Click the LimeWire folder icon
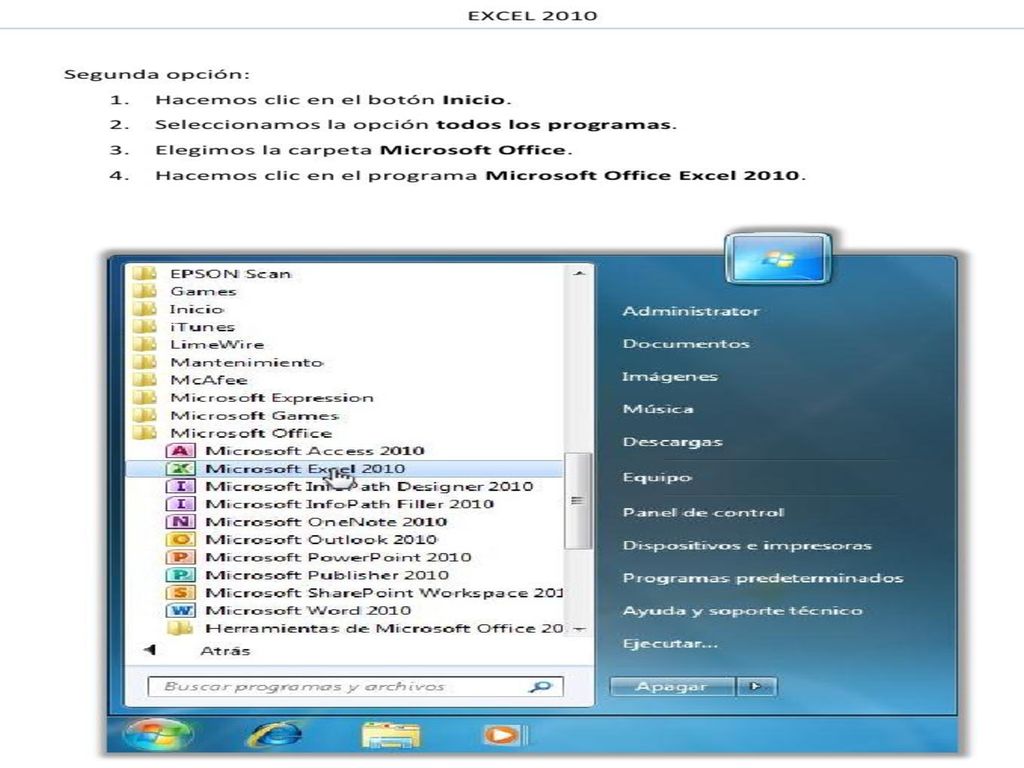The width and height of the screenshot is (1024, 768). tap(144, 344)
